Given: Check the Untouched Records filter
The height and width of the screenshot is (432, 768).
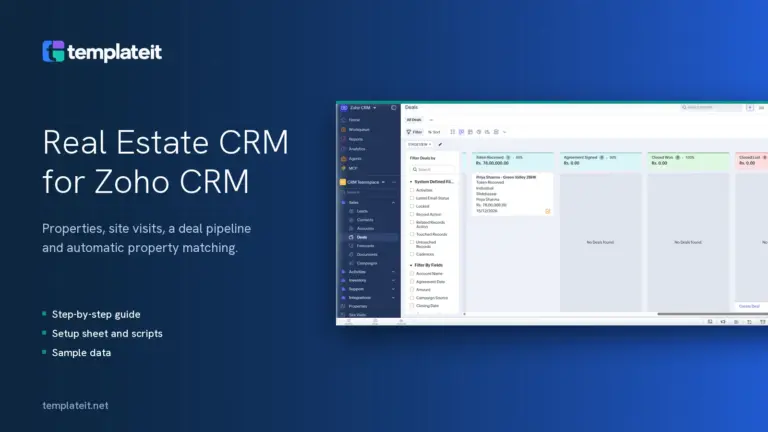Looking at the screenshot, I should [412, 242].
